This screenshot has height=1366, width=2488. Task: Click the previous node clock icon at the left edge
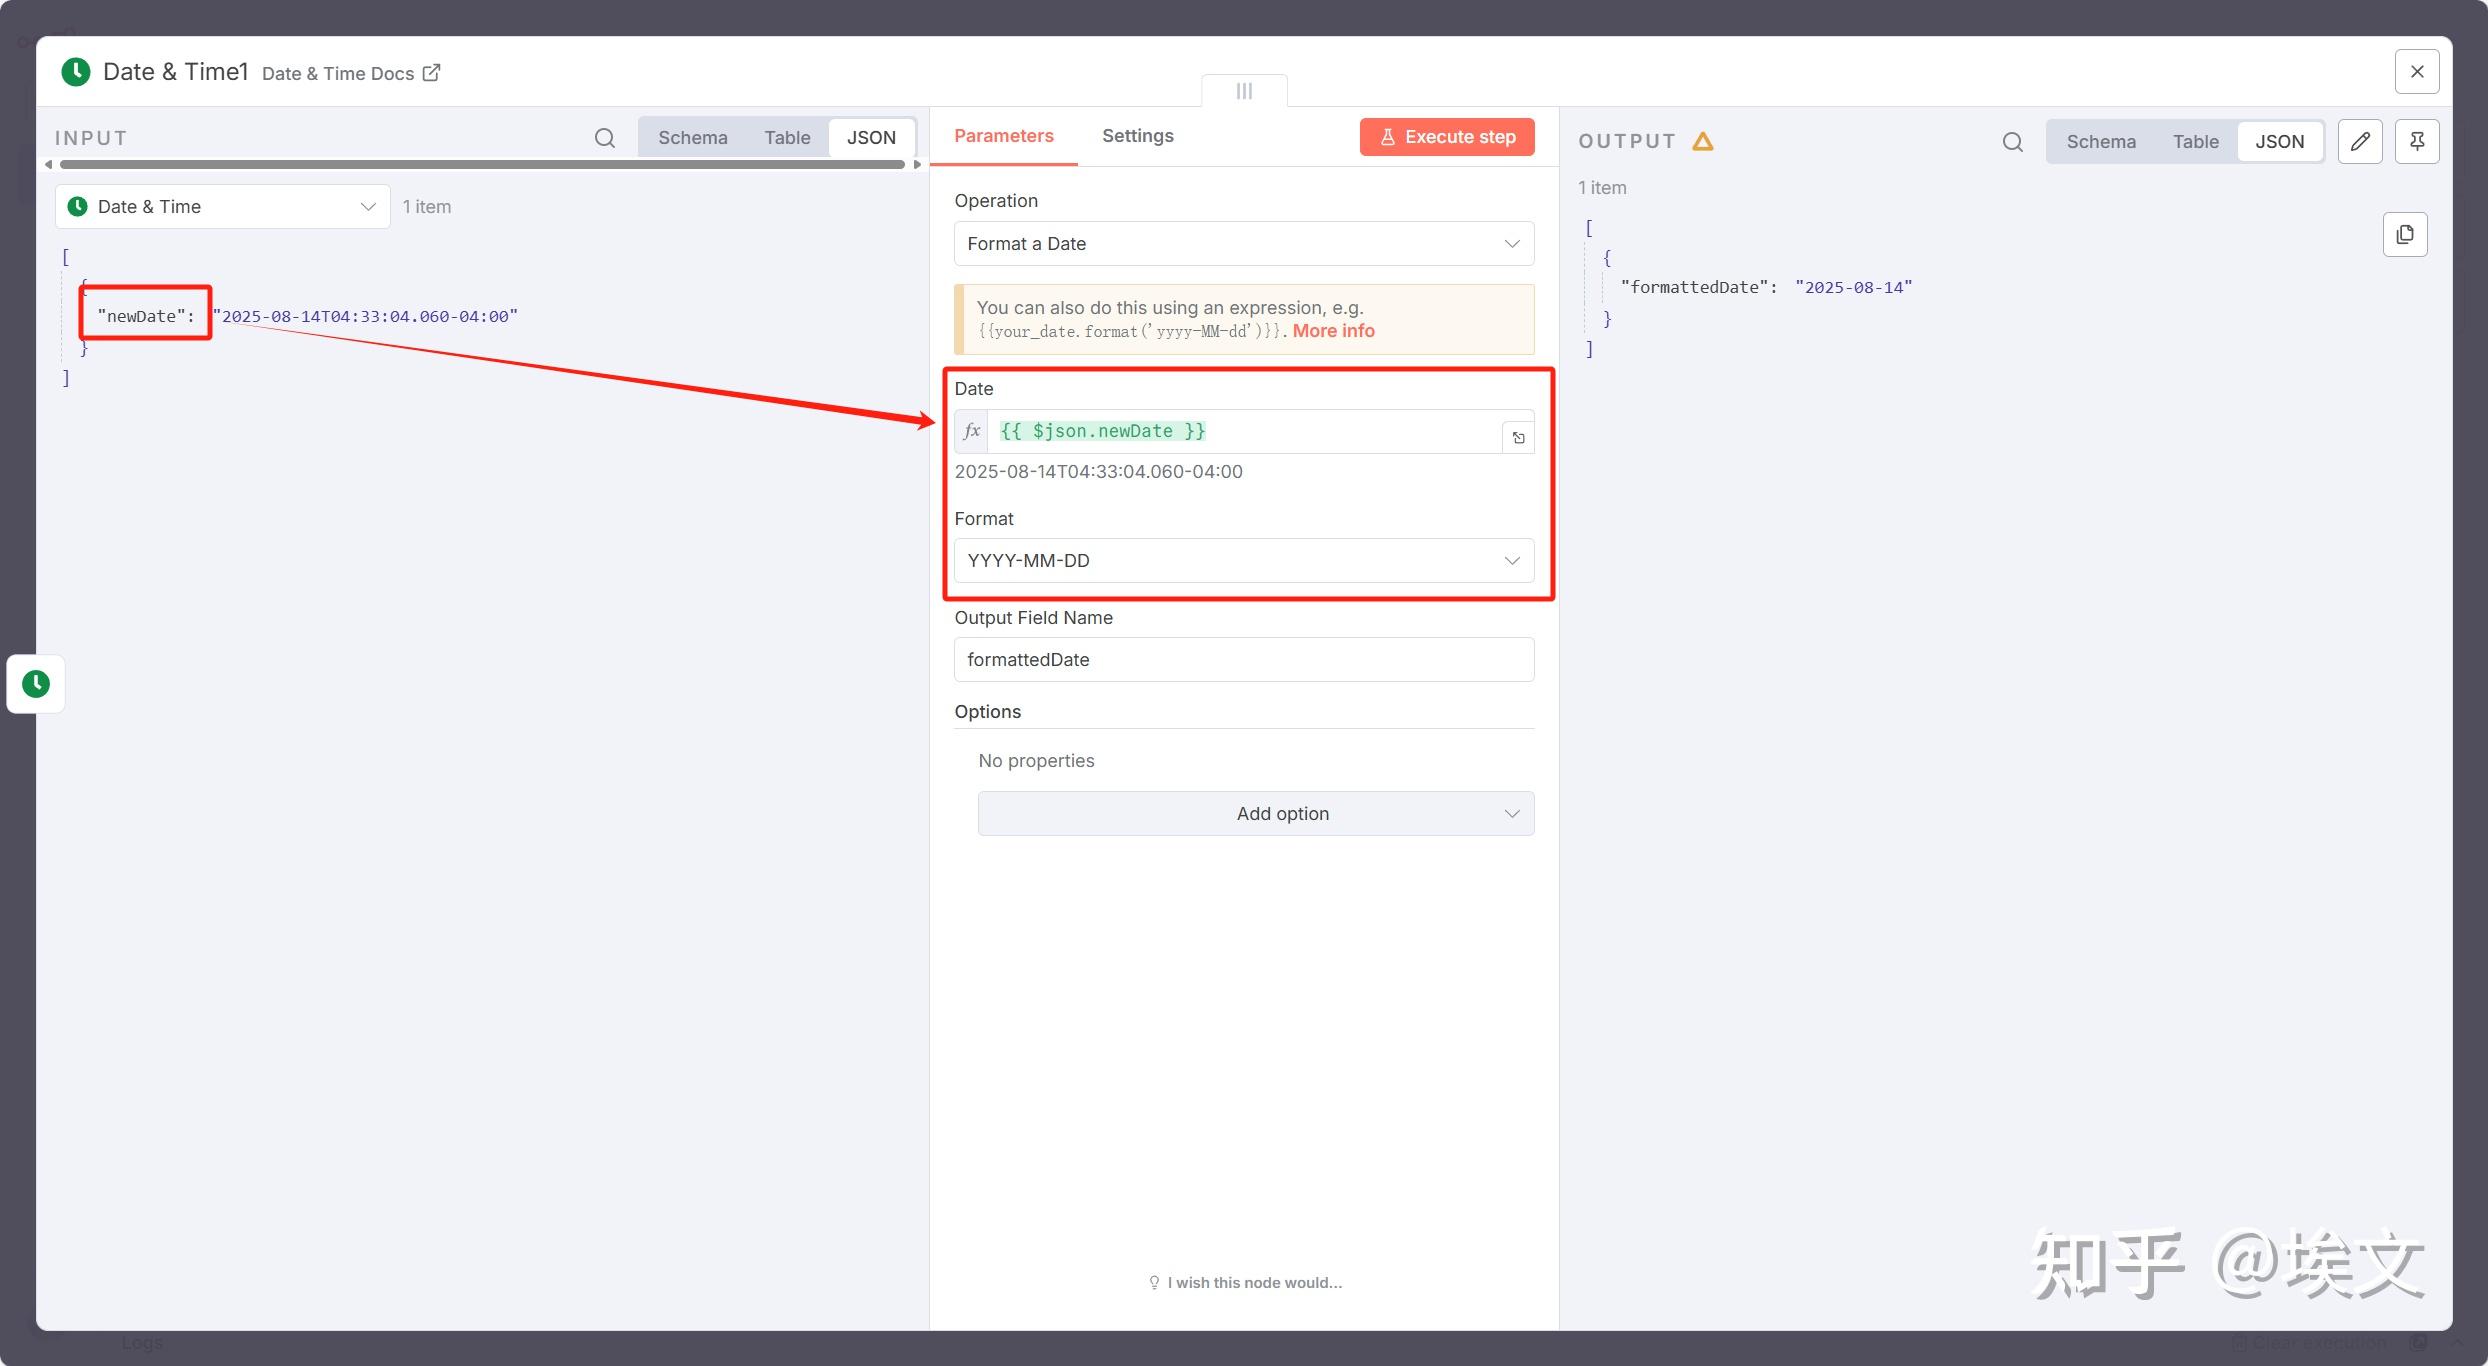[36, 684]
